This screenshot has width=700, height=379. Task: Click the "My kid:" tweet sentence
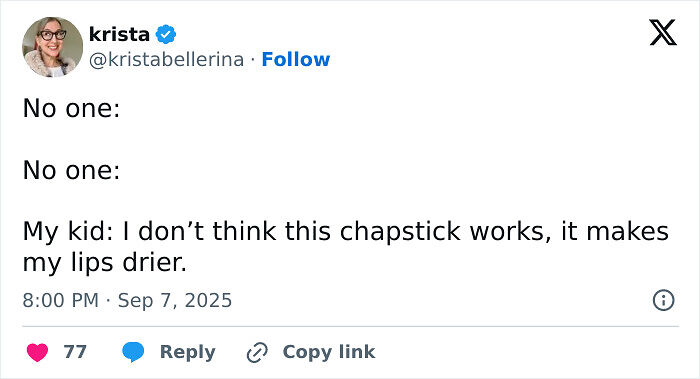tap(346, 247)
